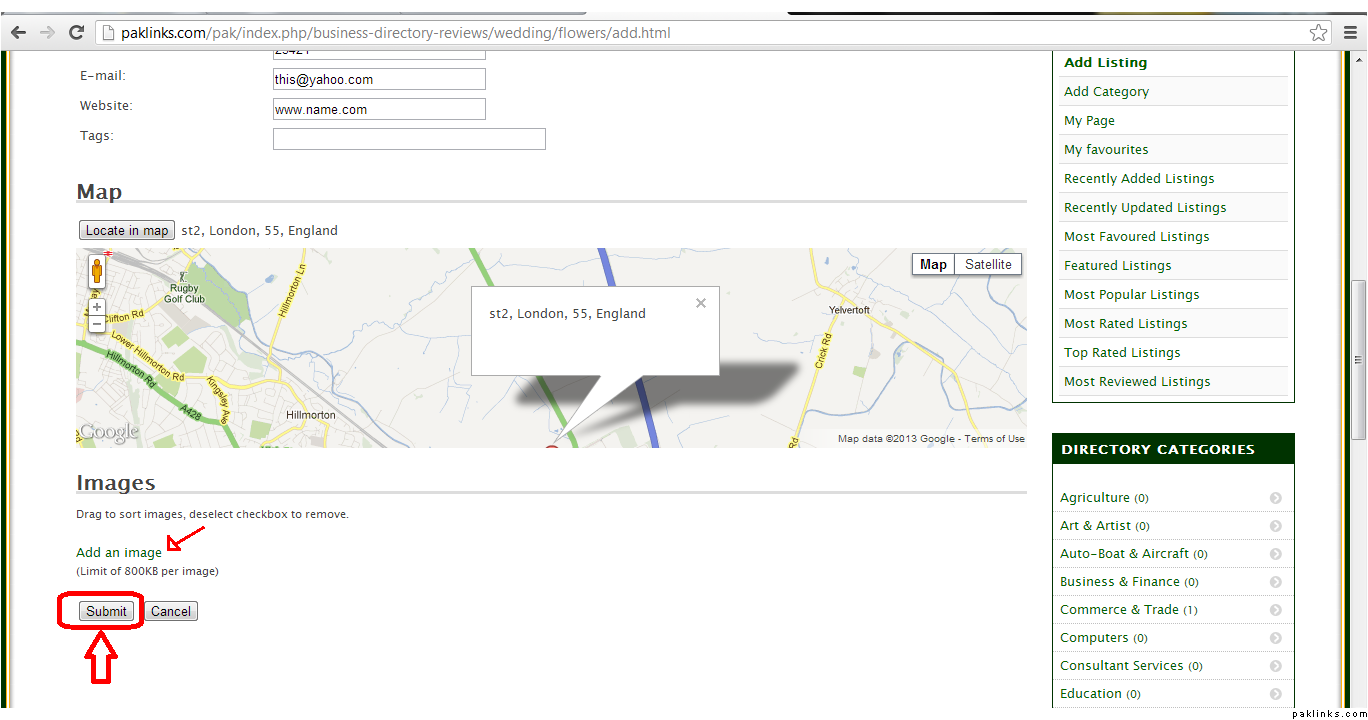Viewport: 1368px width, 720px height.
Task: Click the Add an image link
Action: coord(119,552)
